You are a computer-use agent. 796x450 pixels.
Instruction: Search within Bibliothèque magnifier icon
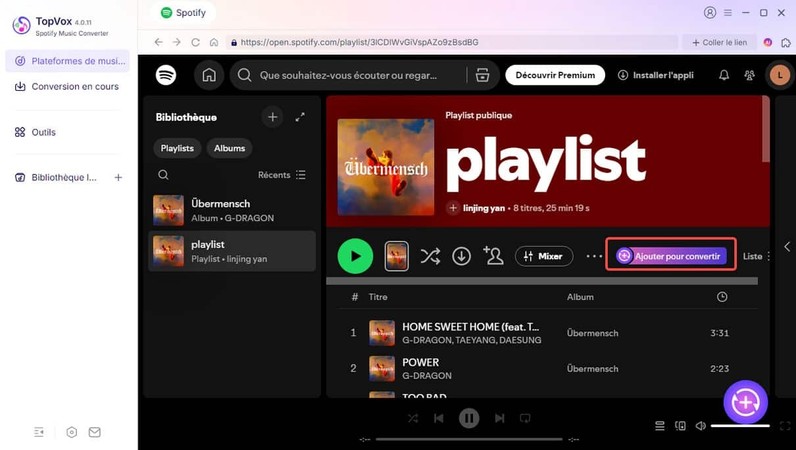[163, 175]
